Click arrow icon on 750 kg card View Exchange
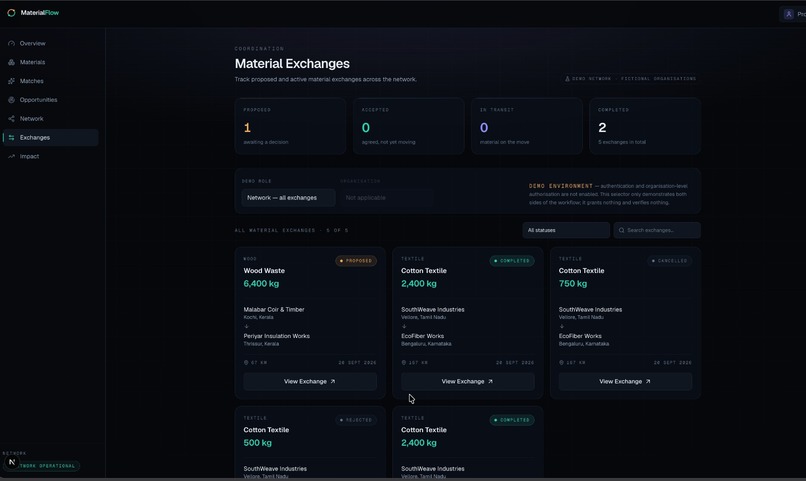 pyautogui.click(x=648, y=381)
